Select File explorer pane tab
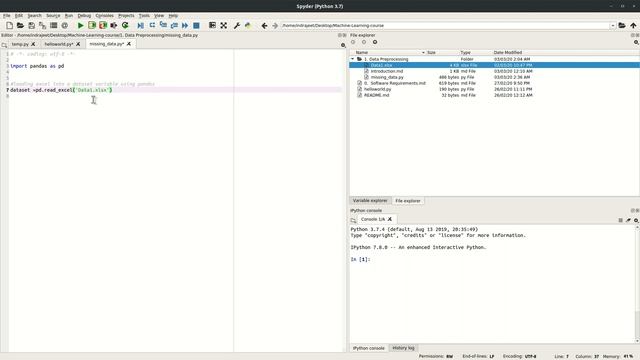Image resolution: width=640 pixels, height=360 pixels. 408,201
